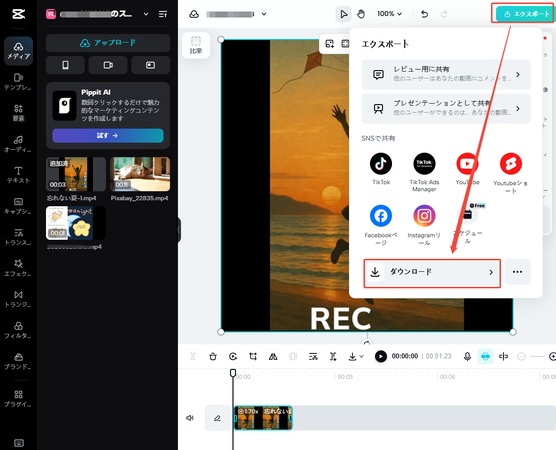Click the アップロード upload button
Viewport: 556px width, 450px height.
108,43
